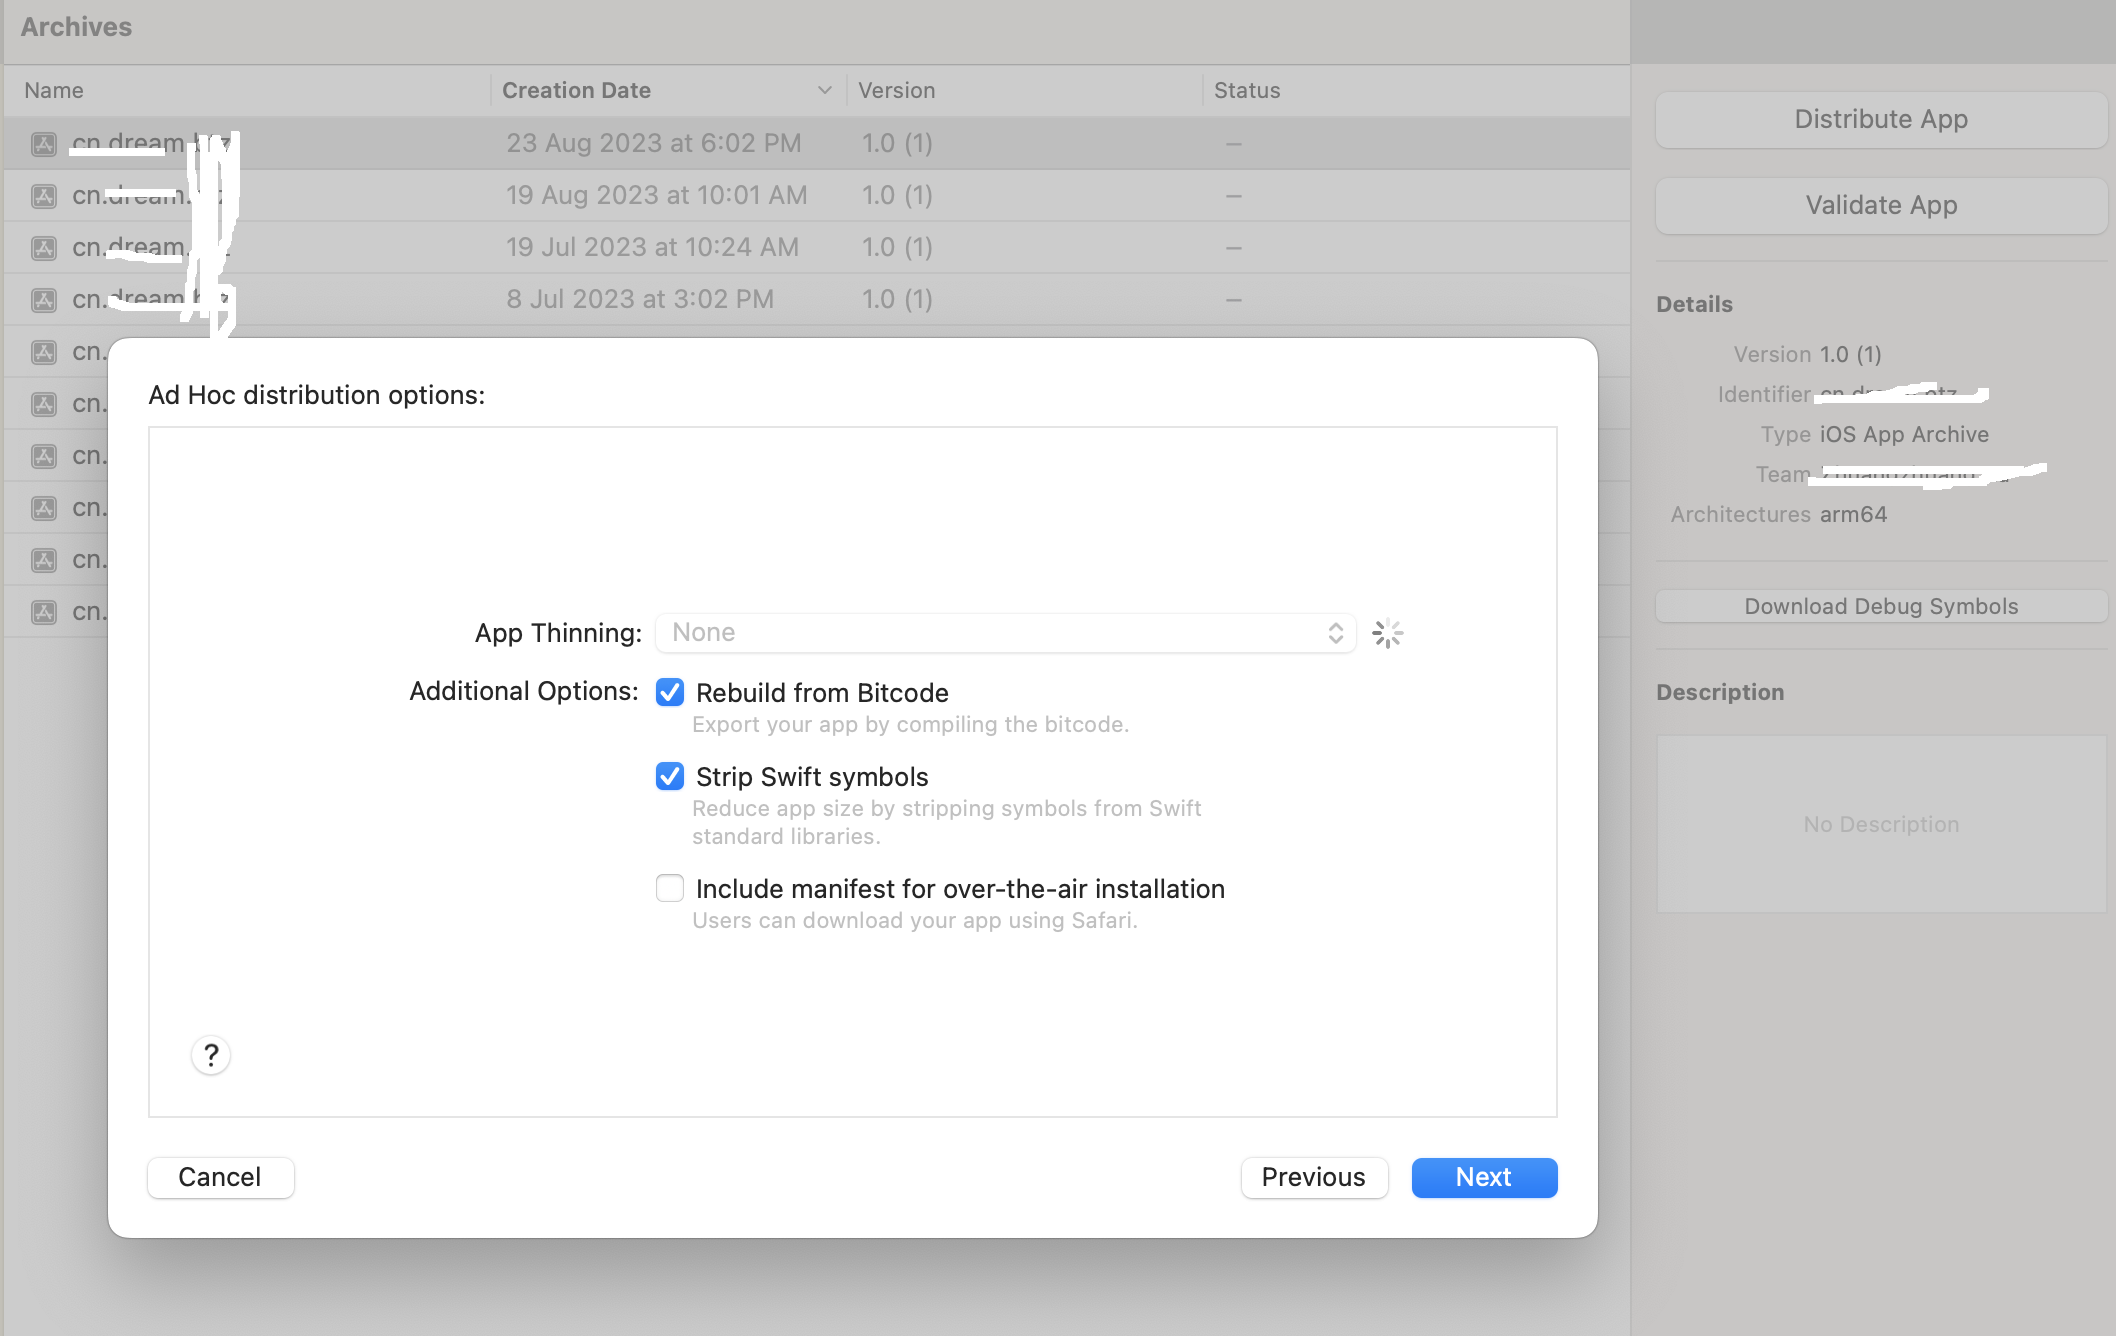Cancel the Ad Hoc distribution dialog
The width and height of the screenshot is (2116, 1336).
220,1177
